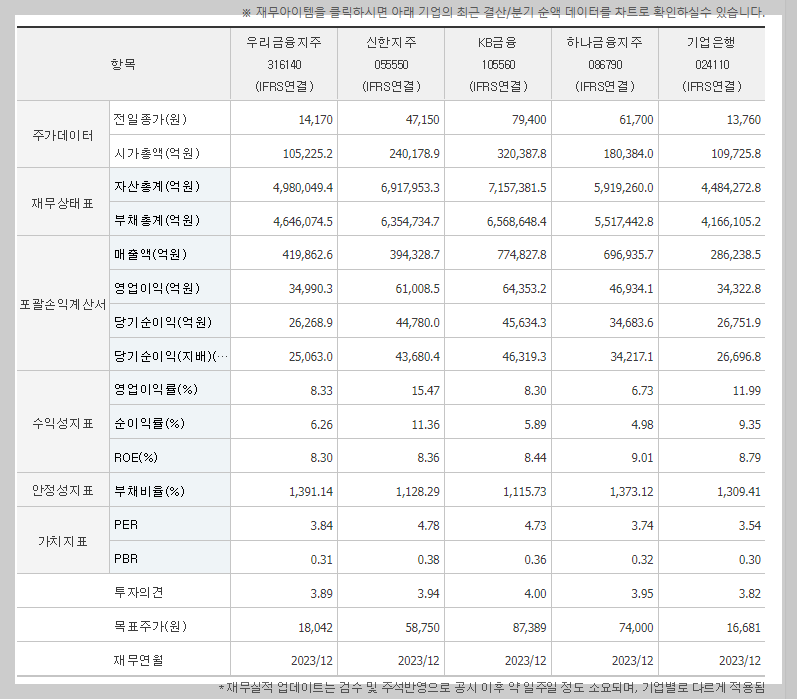The height and width of the screenshot is (699, 797).
Task: Click the KB금융 column header
Action: click(498, 64)
